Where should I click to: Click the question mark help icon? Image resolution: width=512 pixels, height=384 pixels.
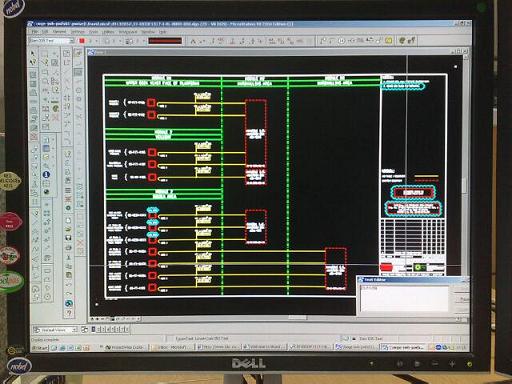[69, 313]
